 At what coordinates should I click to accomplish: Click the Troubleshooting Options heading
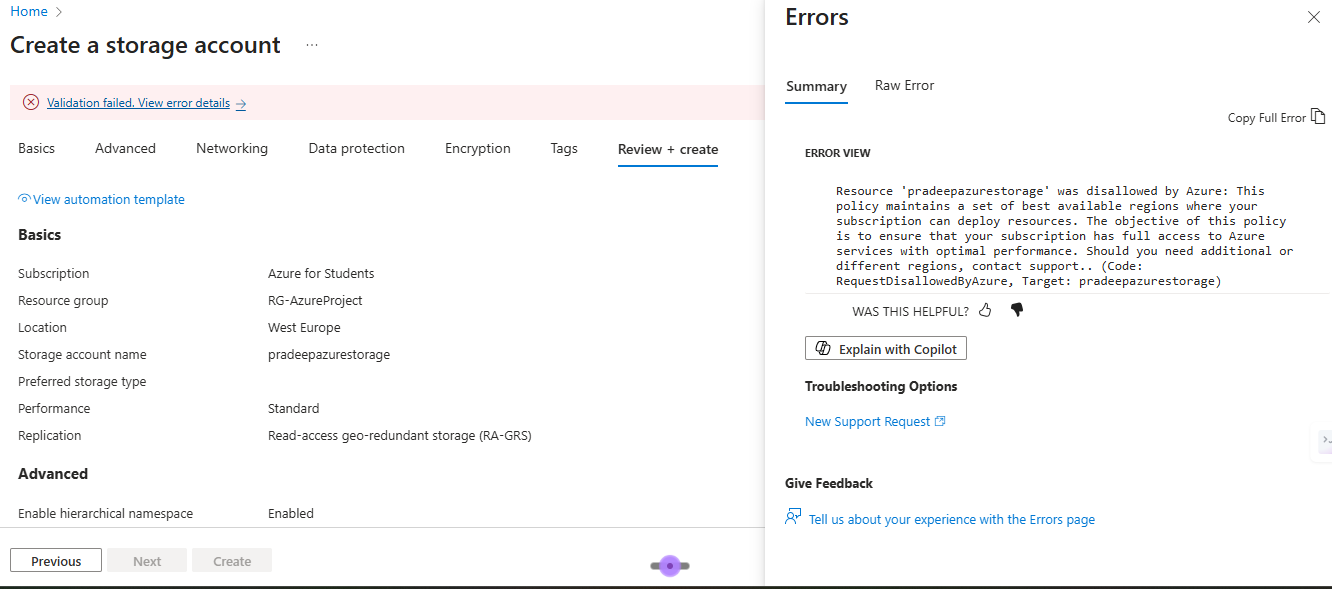tap(881, 386)
